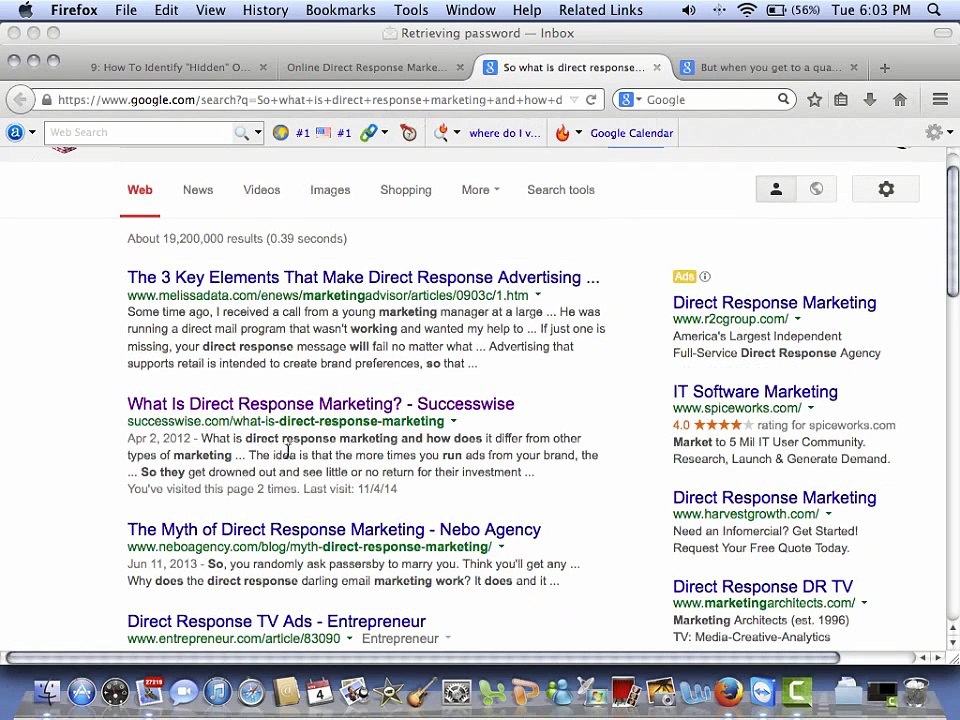Image resolution: width=960 pixels, height=720 pixels.
Task: Show bookmarks list icon in toolbar
Action: [x=842, y=99]
